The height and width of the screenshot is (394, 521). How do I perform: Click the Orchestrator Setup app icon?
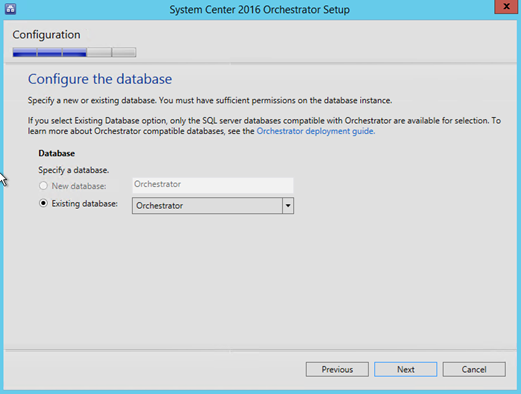(10, 9)
